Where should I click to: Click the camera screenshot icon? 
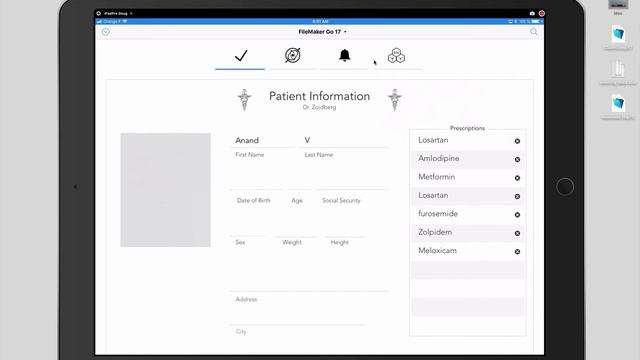(x=532, y=13)
